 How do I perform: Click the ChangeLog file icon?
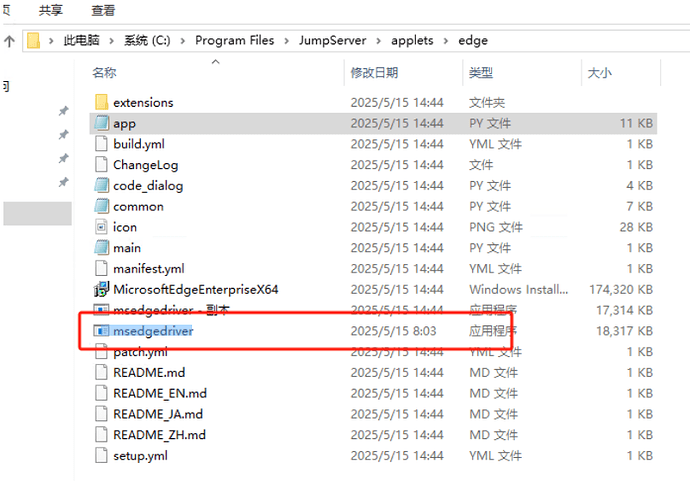pyautogui.click(x=101, y=164)
